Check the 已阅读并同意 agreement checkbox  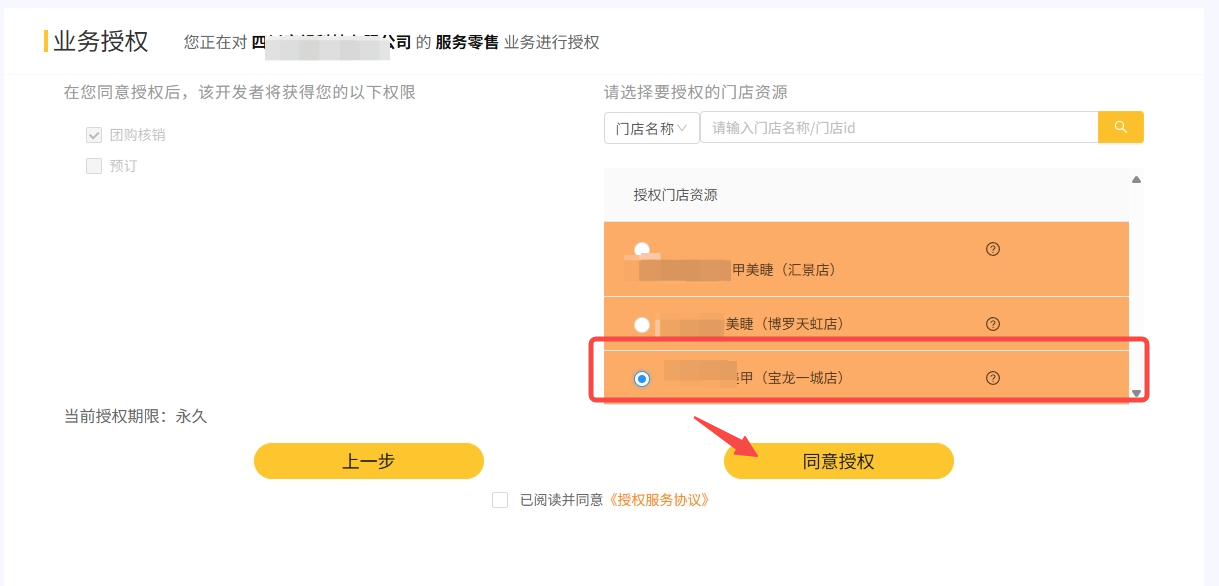pos(500,500)
